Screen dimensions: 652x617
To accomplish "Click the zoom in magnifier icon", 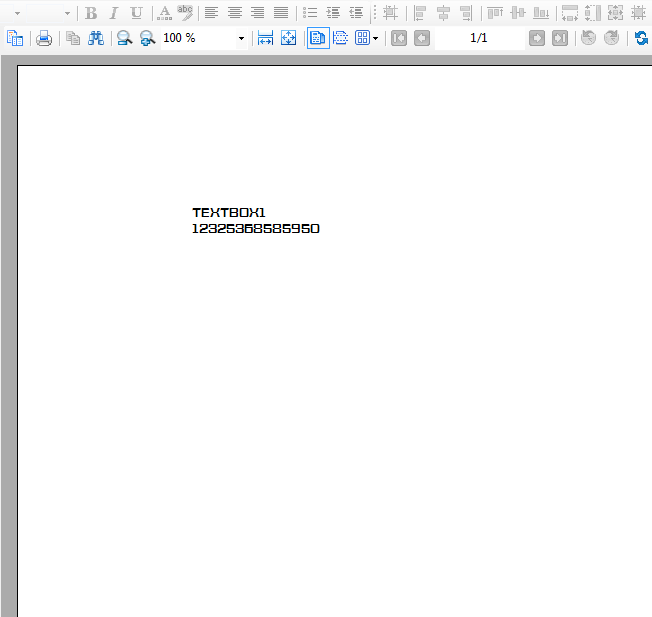I will [124, 38].
